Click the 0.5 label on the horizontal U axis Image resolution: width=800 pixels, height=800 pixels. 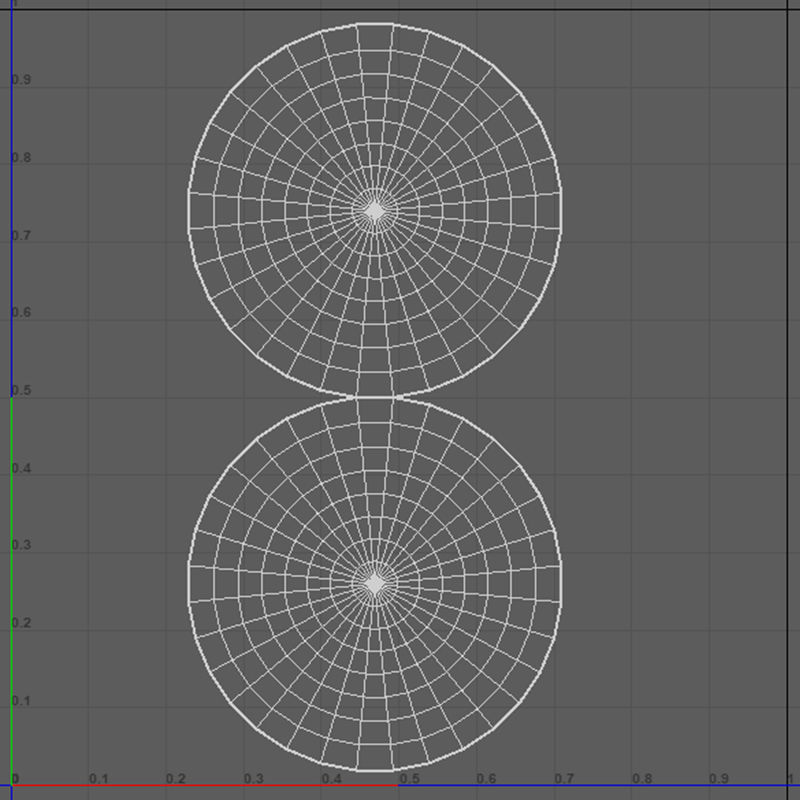pyautogui.click(x=409, y=779)
